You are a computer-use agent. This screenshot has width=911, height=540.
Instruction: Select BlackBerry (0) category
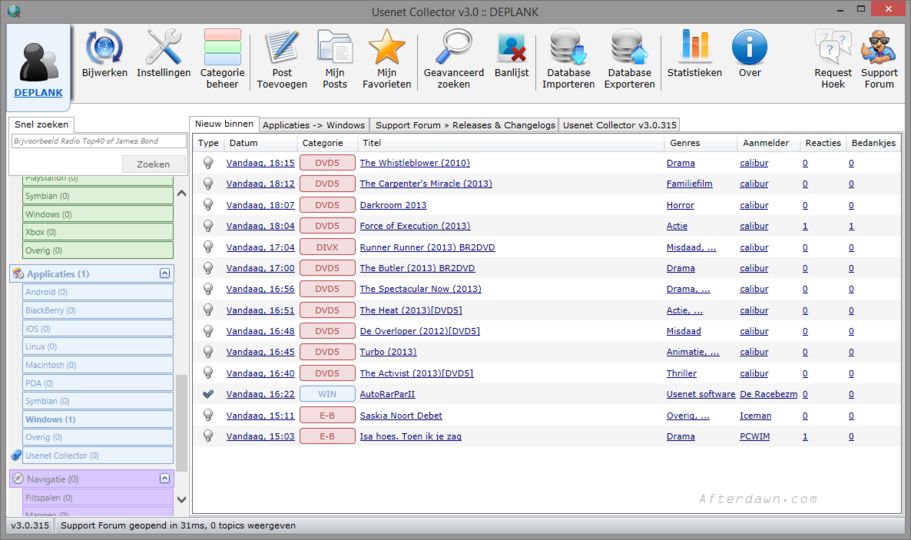coord(98,310)
